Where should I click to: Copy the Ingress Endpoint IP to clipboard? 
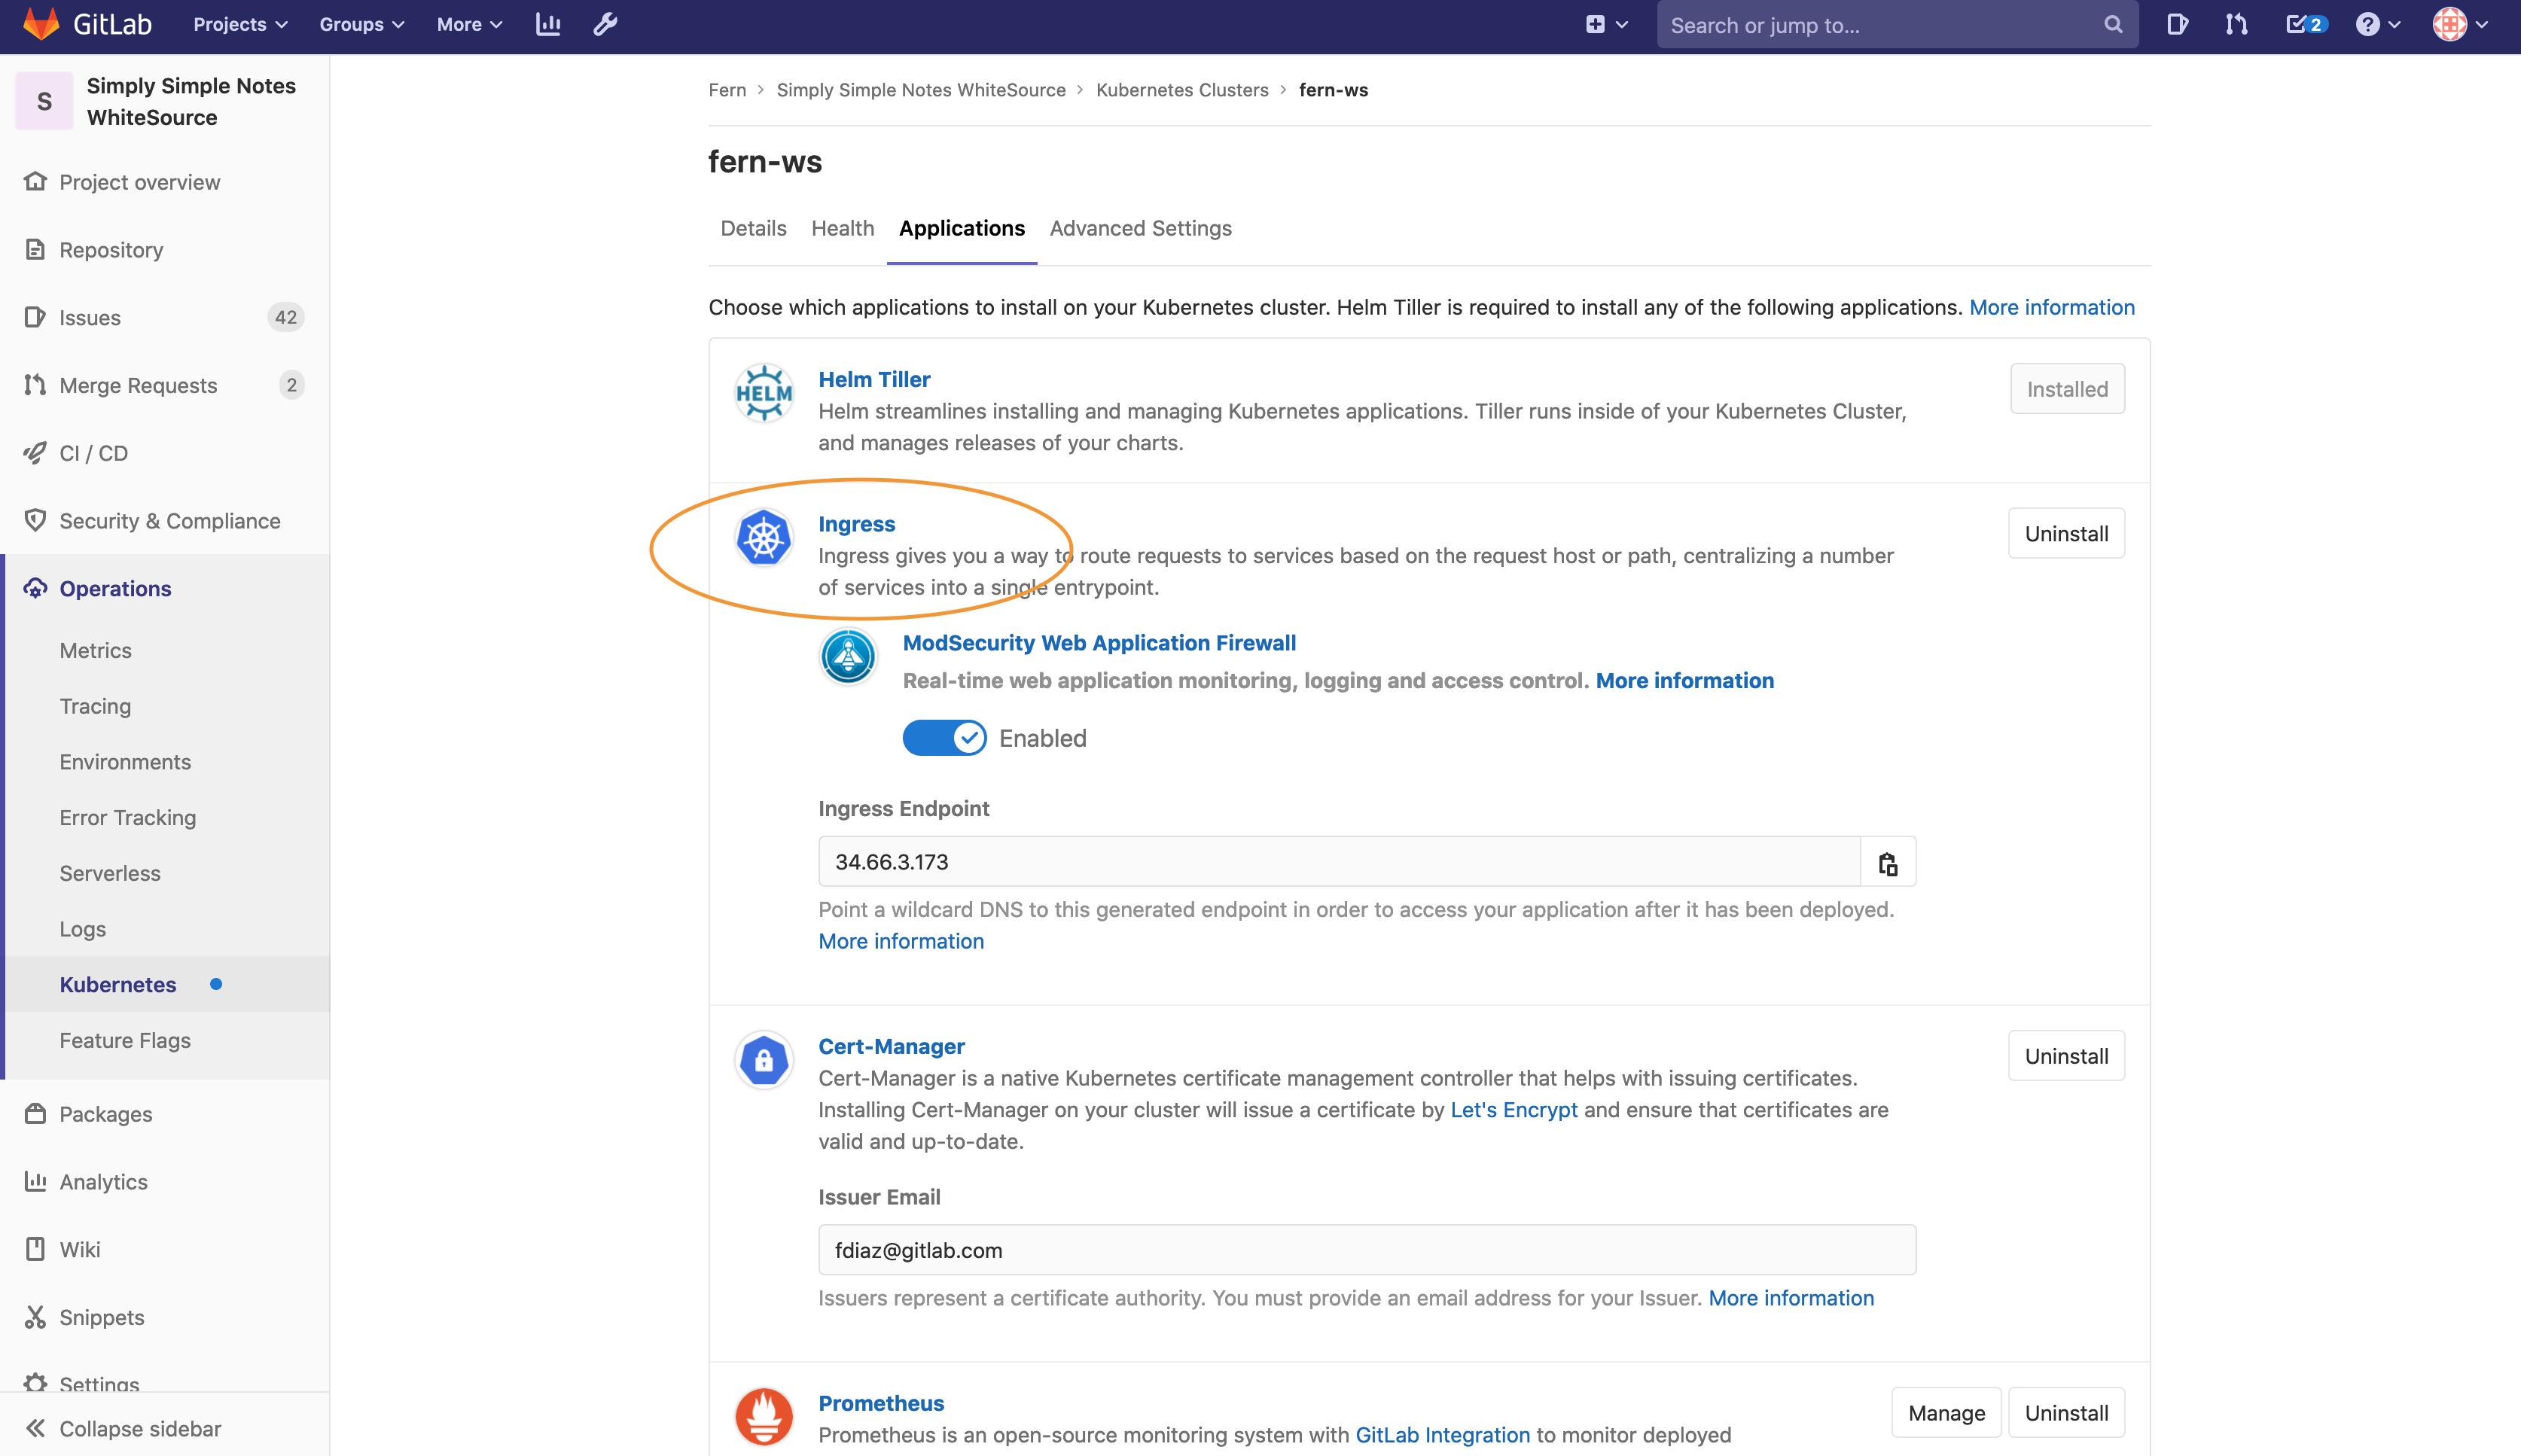(x=1887, y=862)
